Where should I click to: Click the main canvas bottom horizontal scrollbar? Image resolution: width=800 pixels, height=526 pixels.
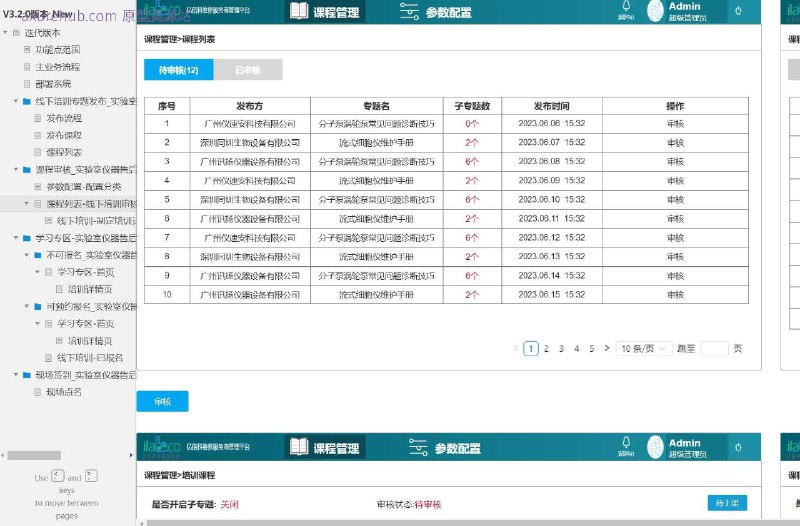(473, 523)
